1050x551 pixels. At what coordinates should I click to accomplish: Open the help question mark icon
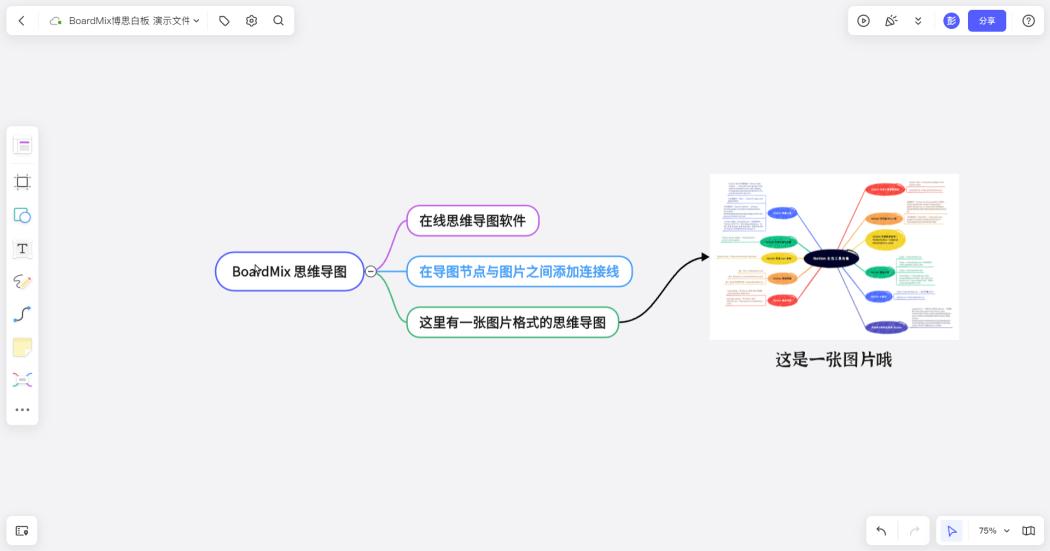tap(1029, 21)
